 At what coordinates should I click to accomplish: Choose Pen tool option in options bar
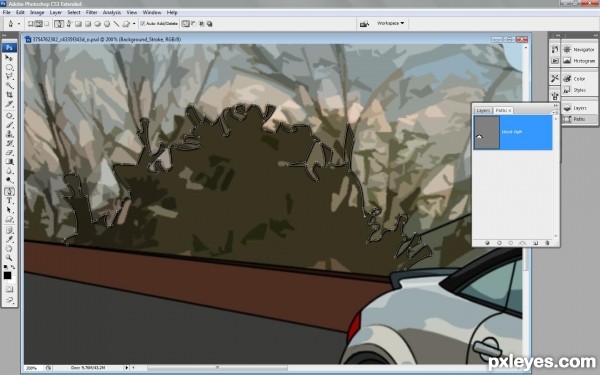click(x=59, y=24)
